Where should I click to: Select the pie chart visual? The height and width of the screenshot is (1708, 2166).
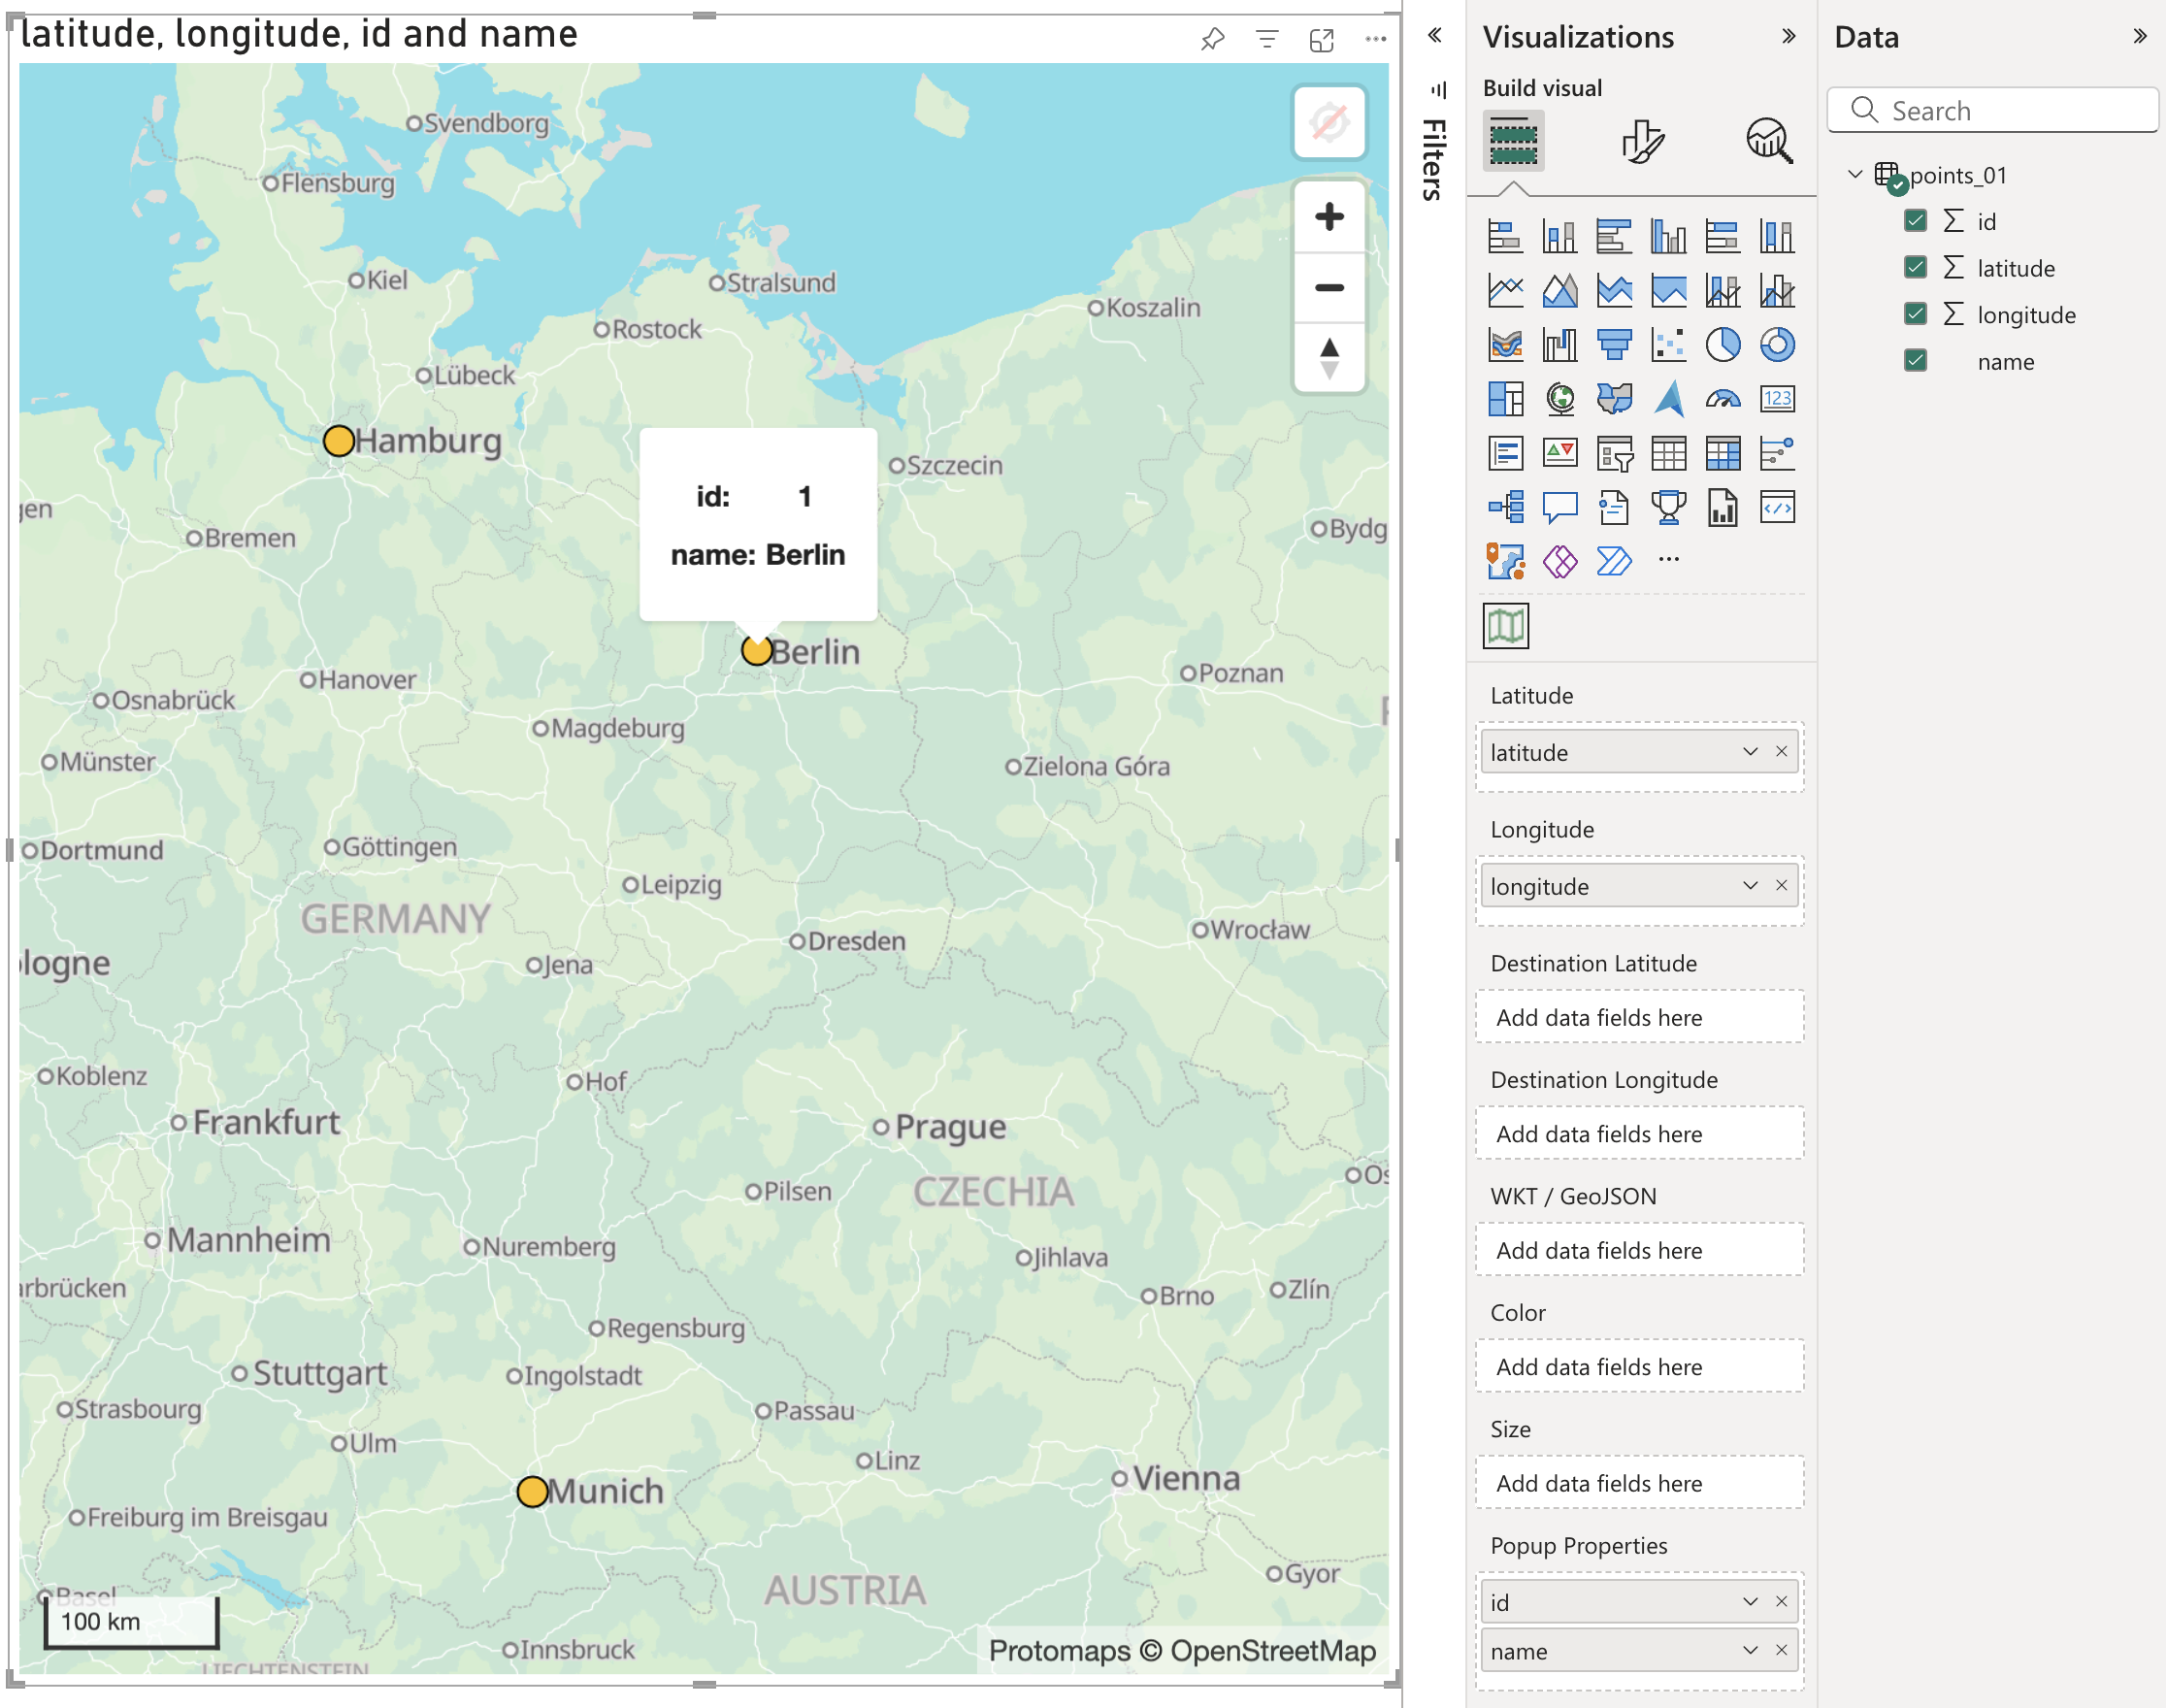click(1722, 345)
